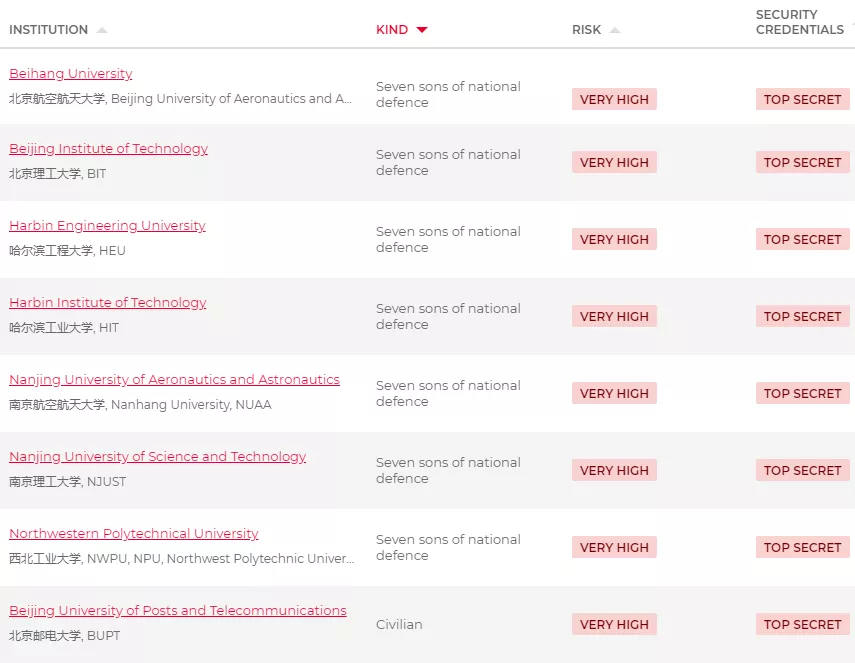This screenshot has height=663, width=855.
Task: Click the Institution column header
Action: click(x=49, y=30)
